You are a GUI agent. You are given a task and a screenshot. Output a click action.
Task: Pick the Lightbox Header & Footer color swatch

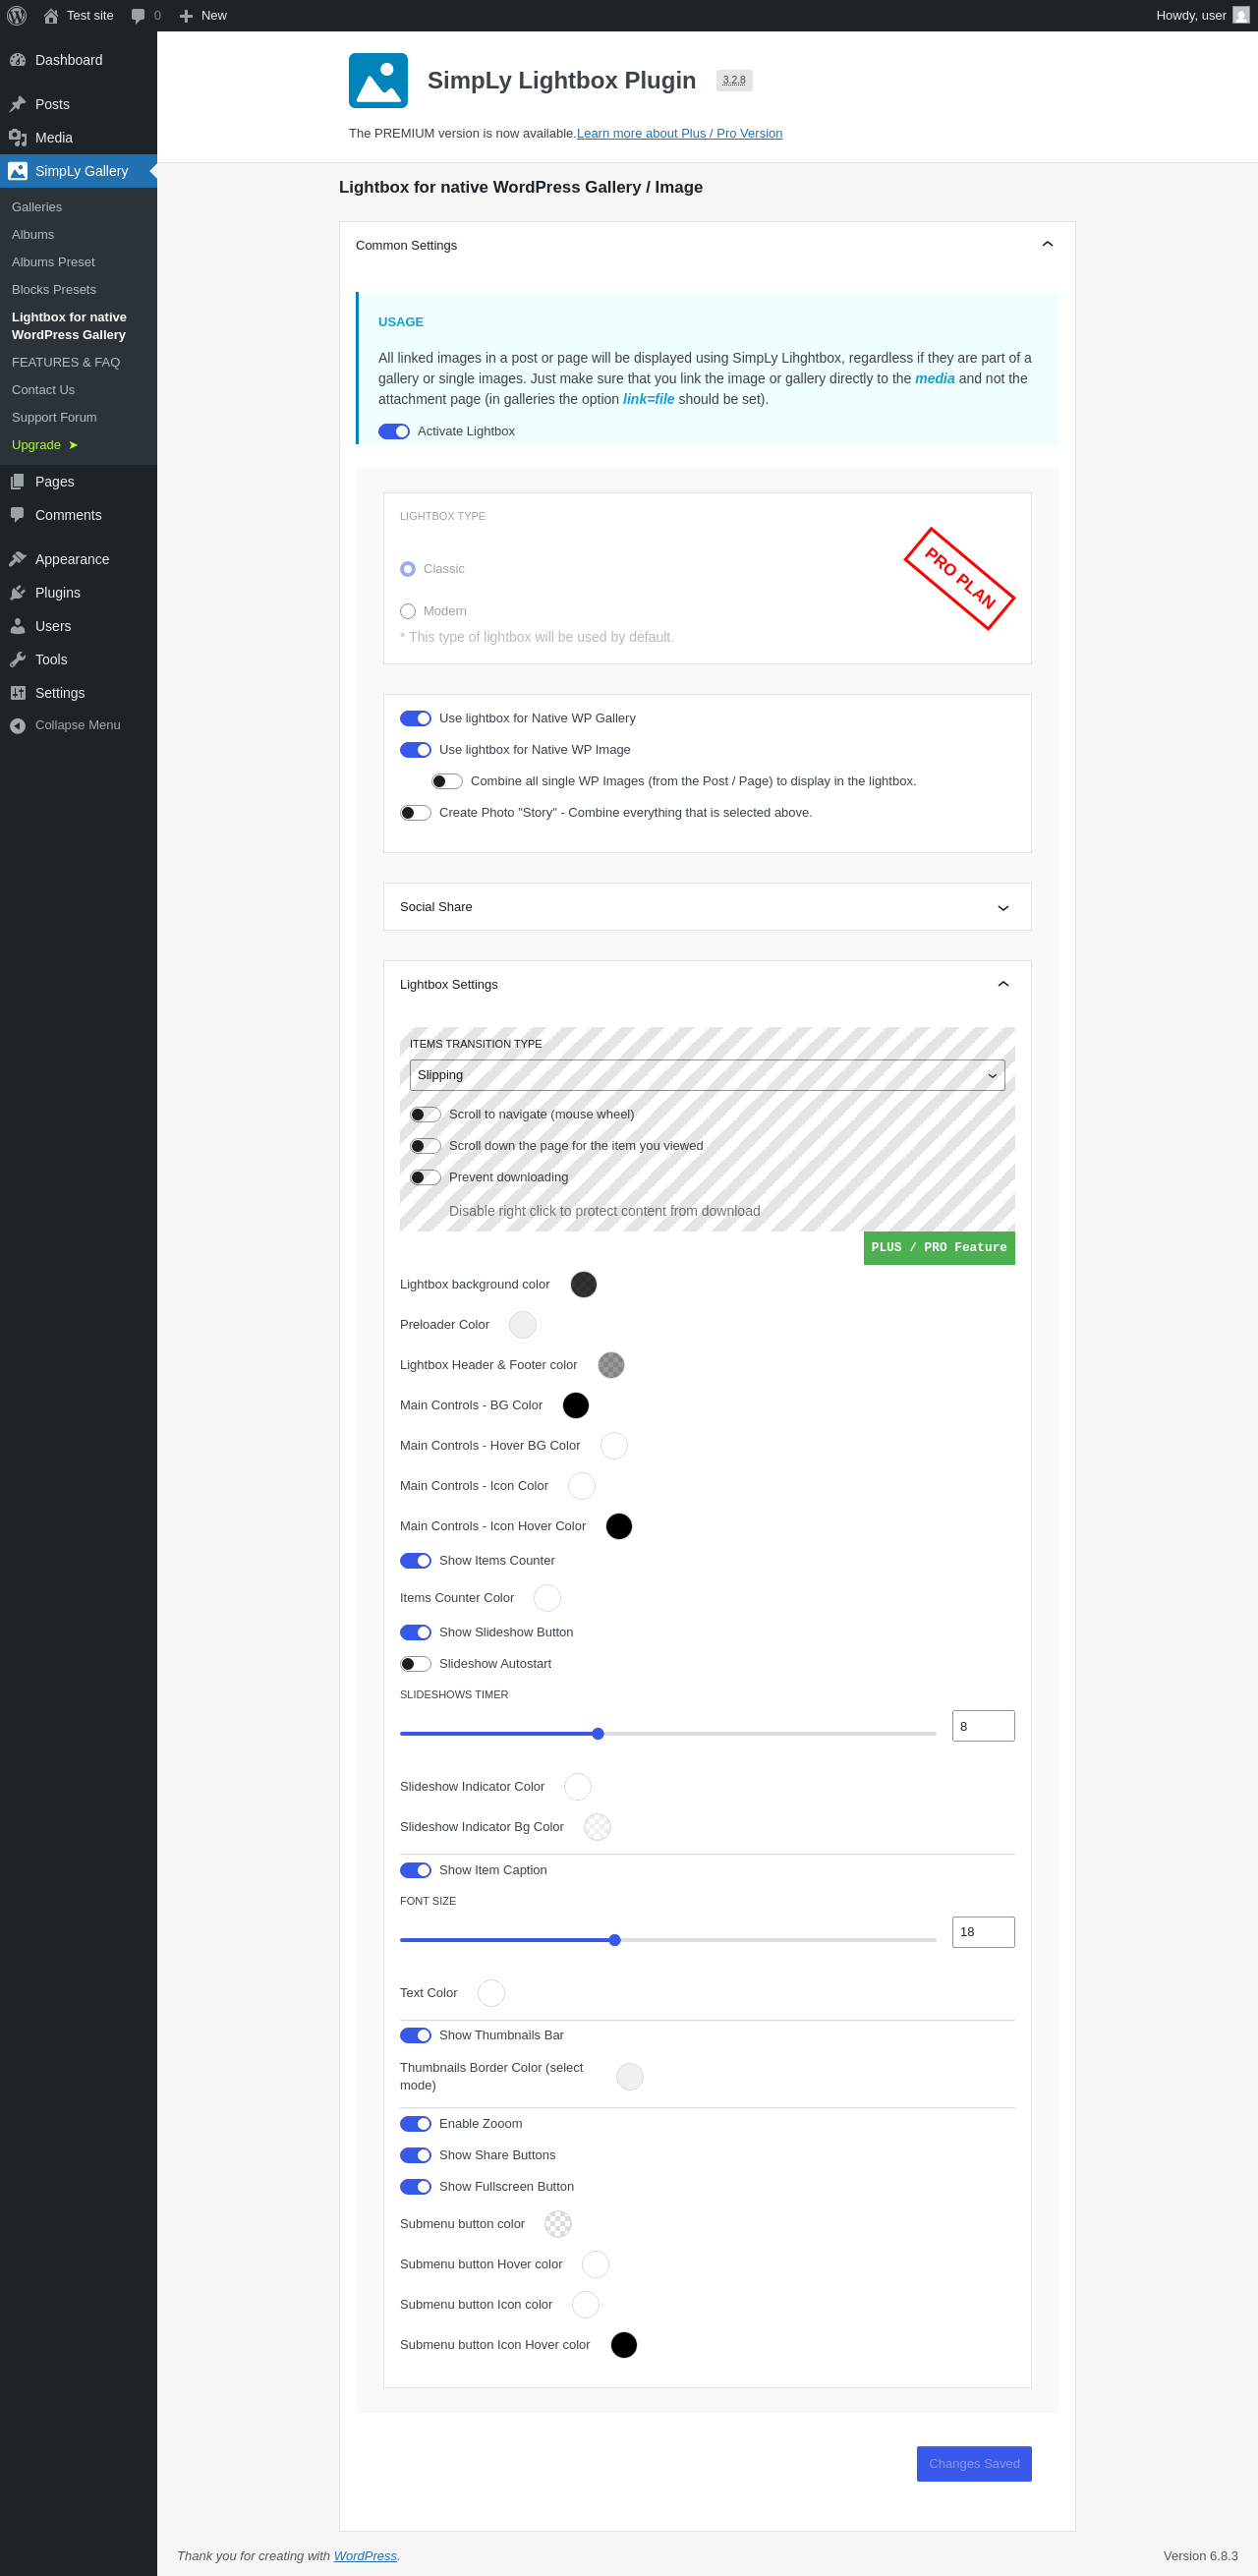[x=611, y=1365]
